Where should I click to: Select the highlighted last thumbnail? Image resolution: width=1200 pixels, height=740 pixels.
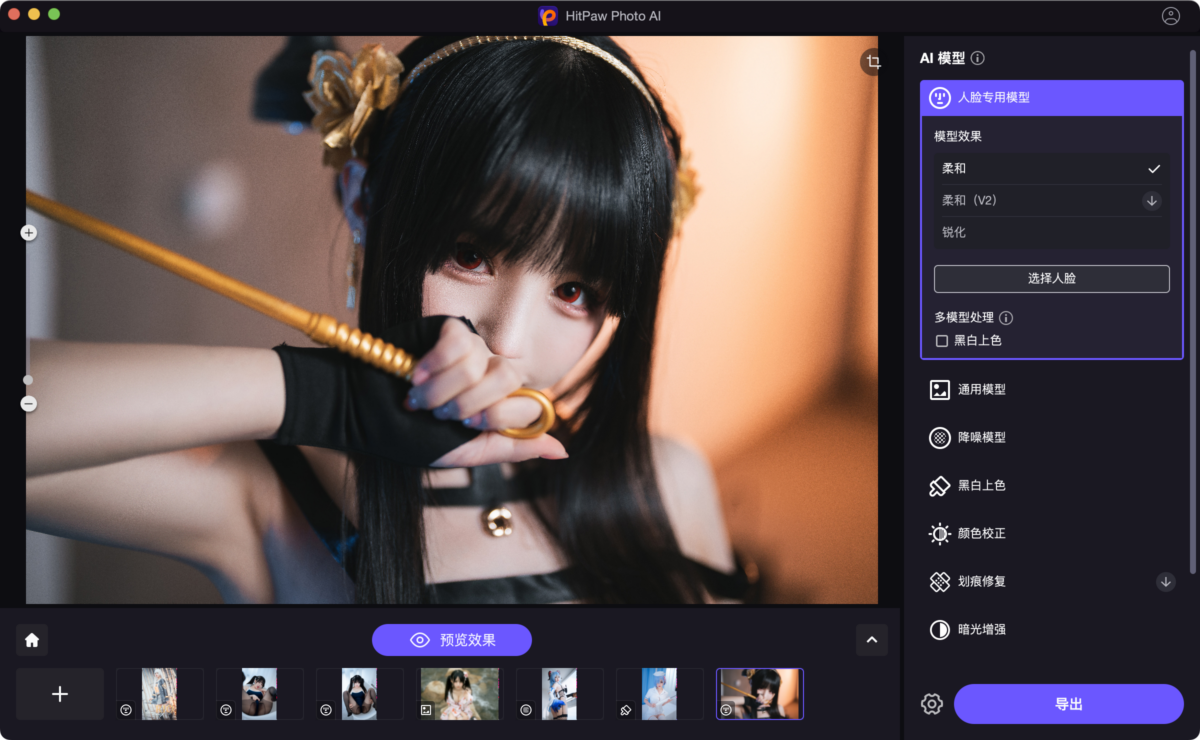click(760, 694)
